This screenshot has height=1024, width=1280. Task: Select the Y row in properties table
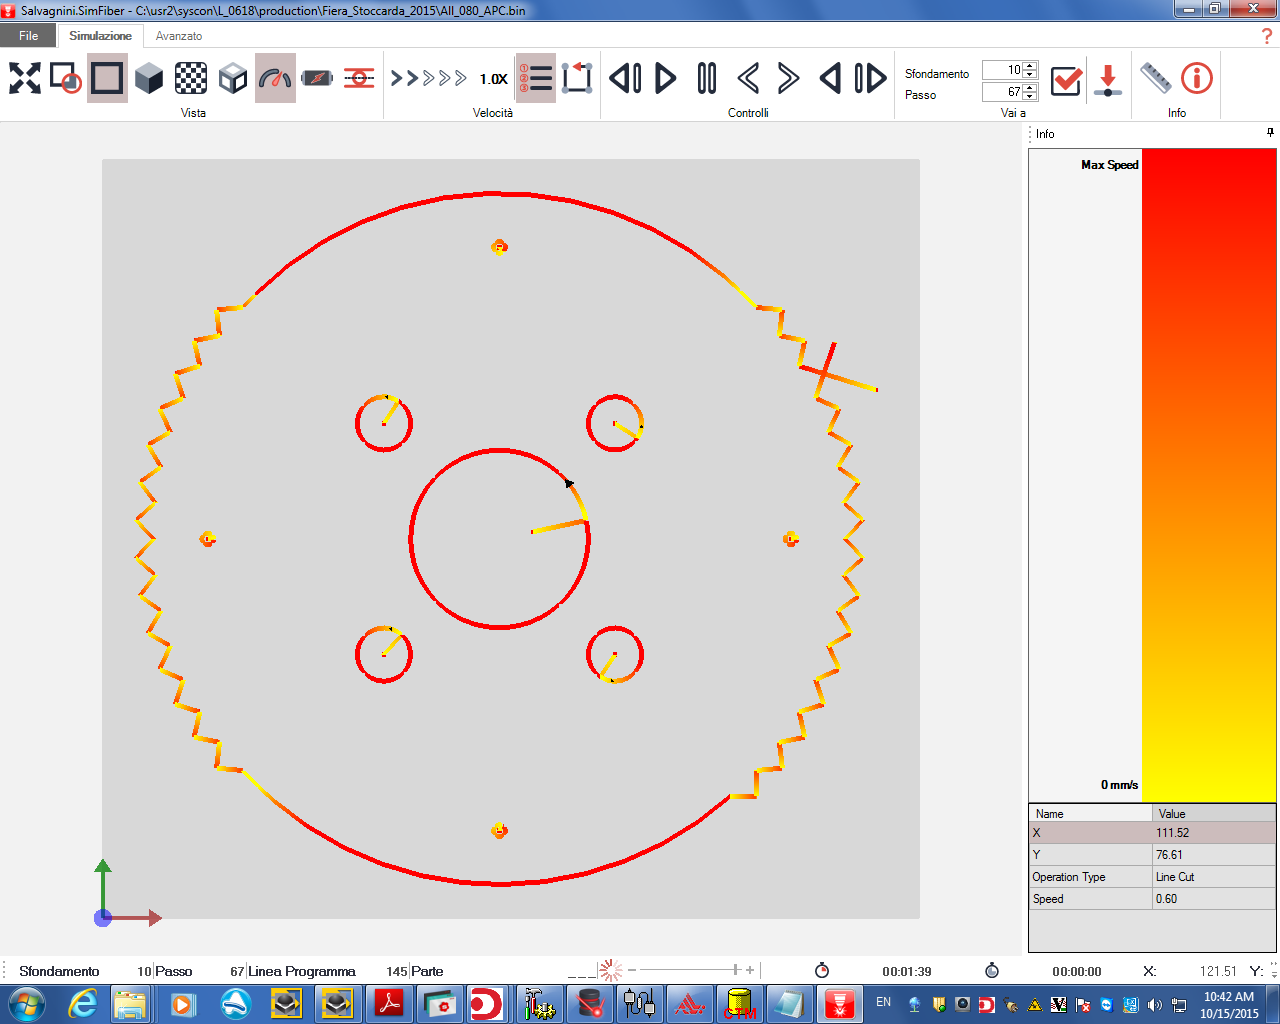[x=1152, y=855]
